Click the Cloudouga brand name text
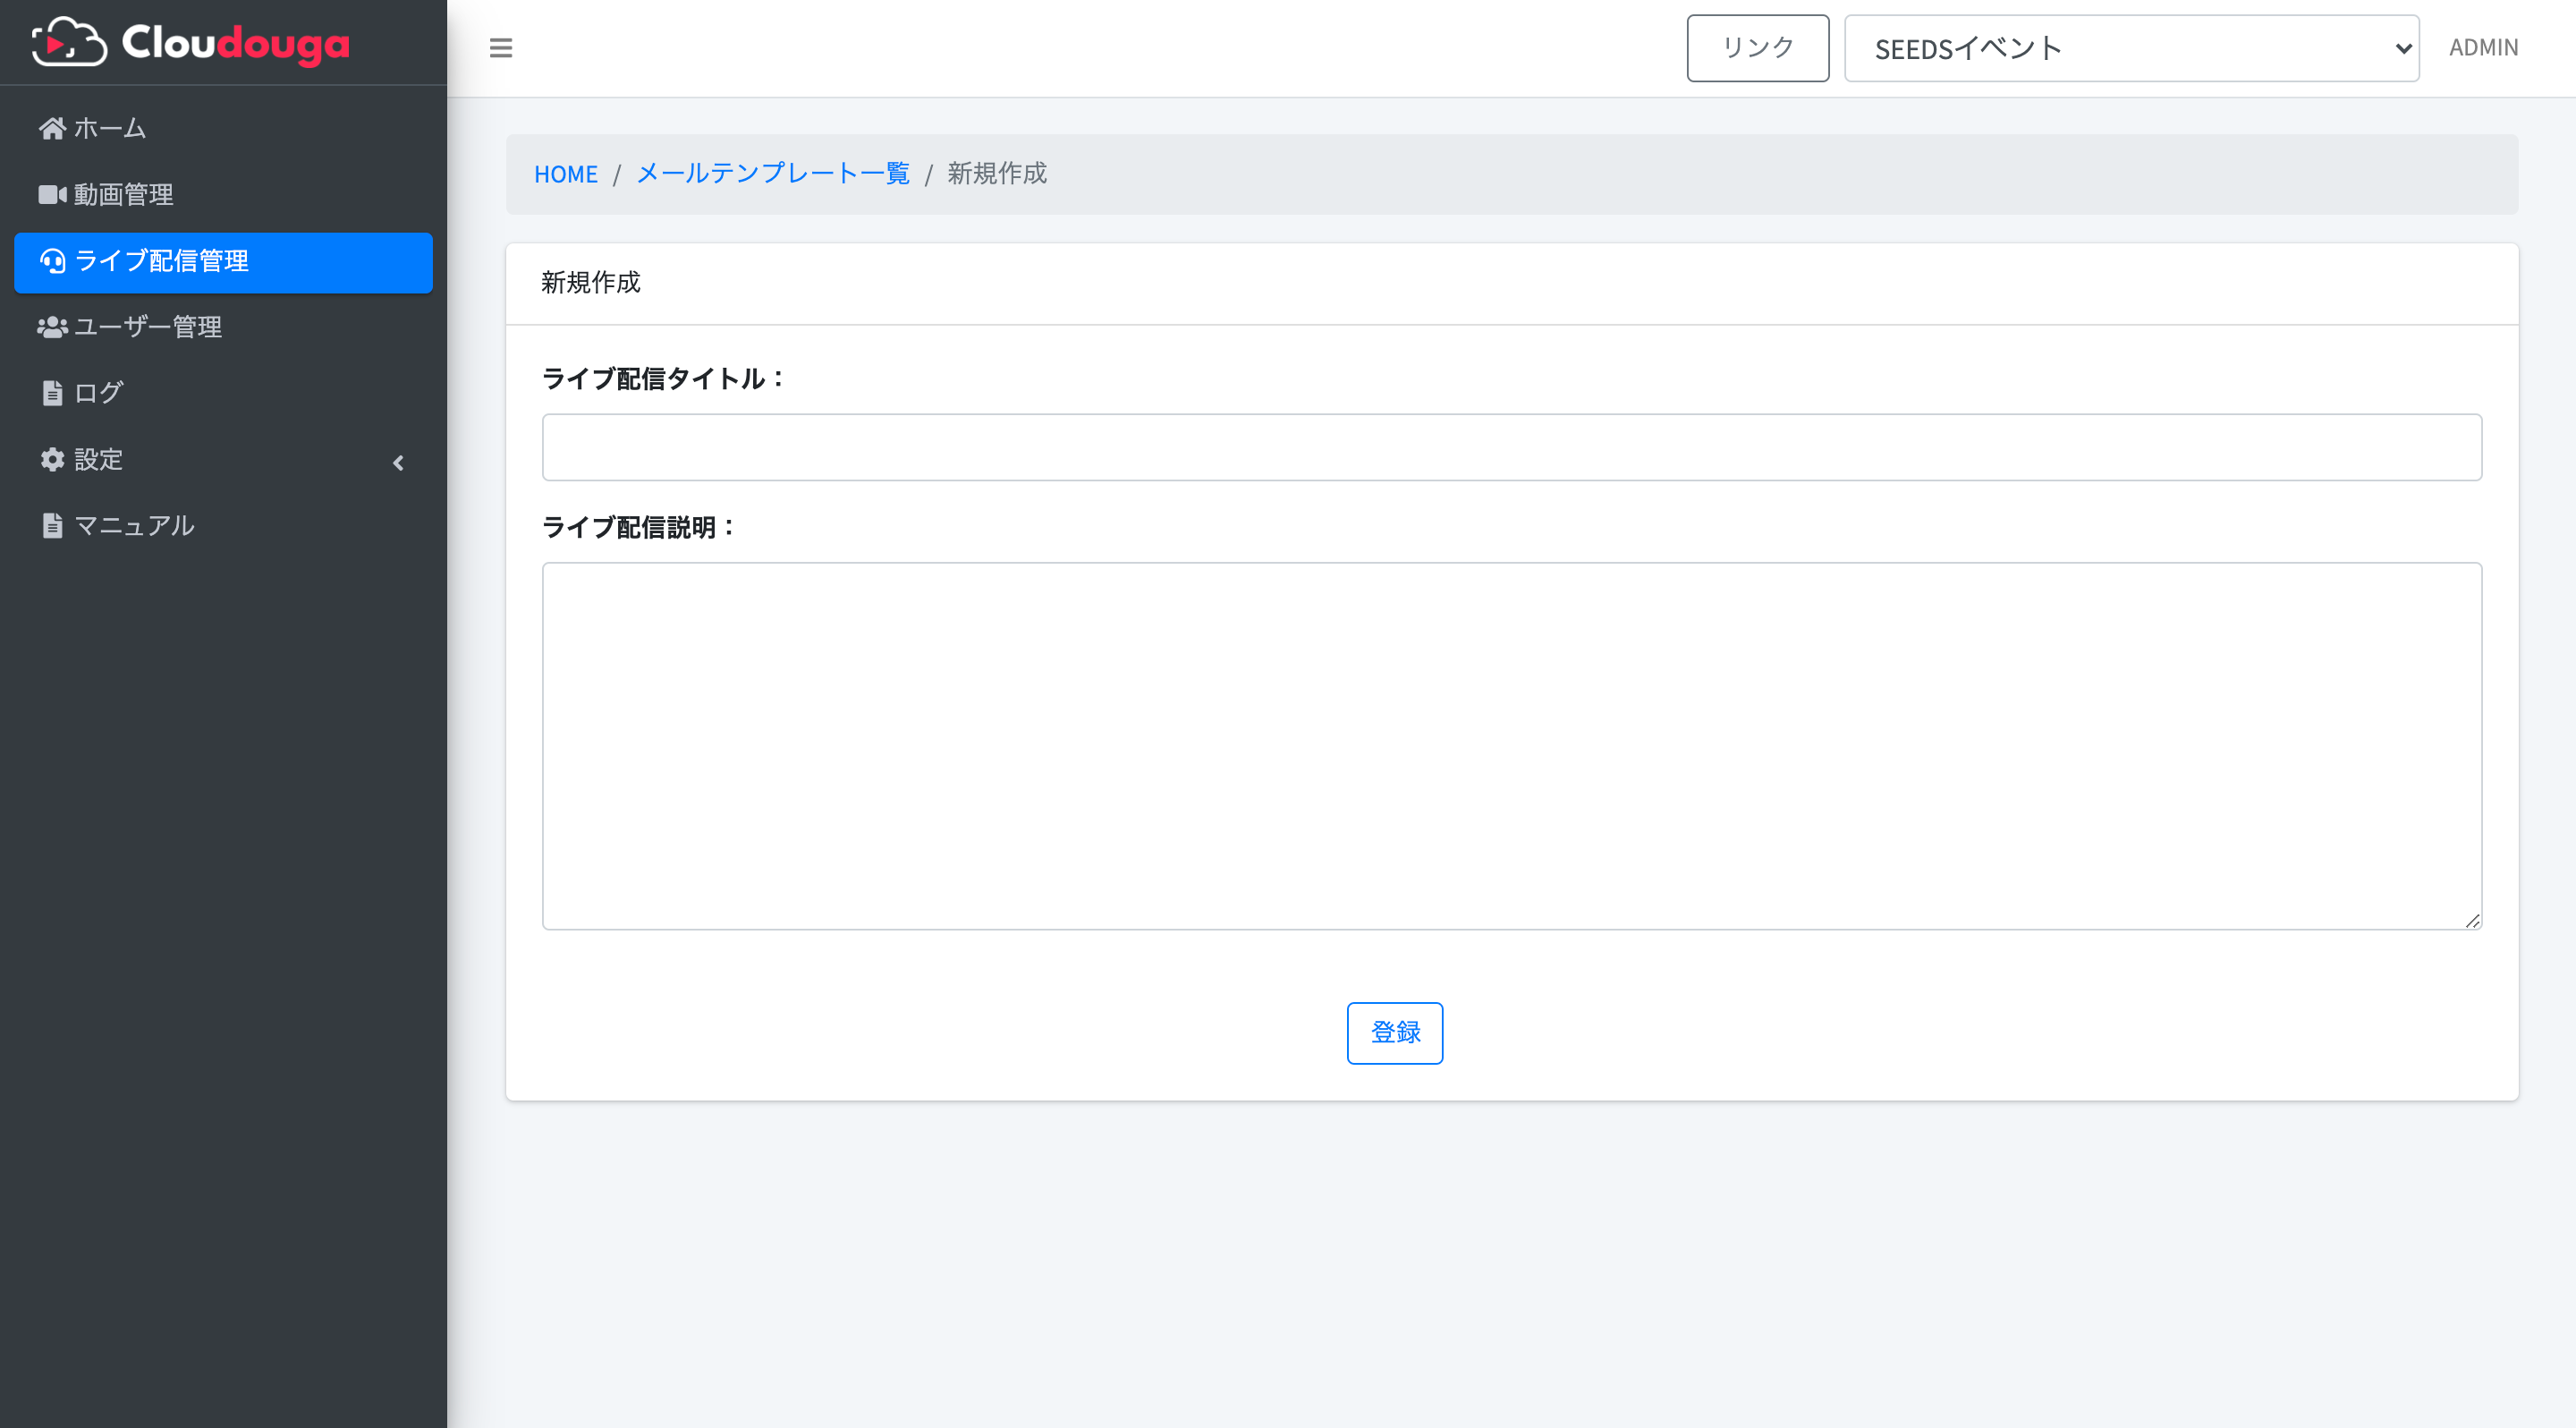This screenshot has width=2576, height=1428. click(236, 43)
